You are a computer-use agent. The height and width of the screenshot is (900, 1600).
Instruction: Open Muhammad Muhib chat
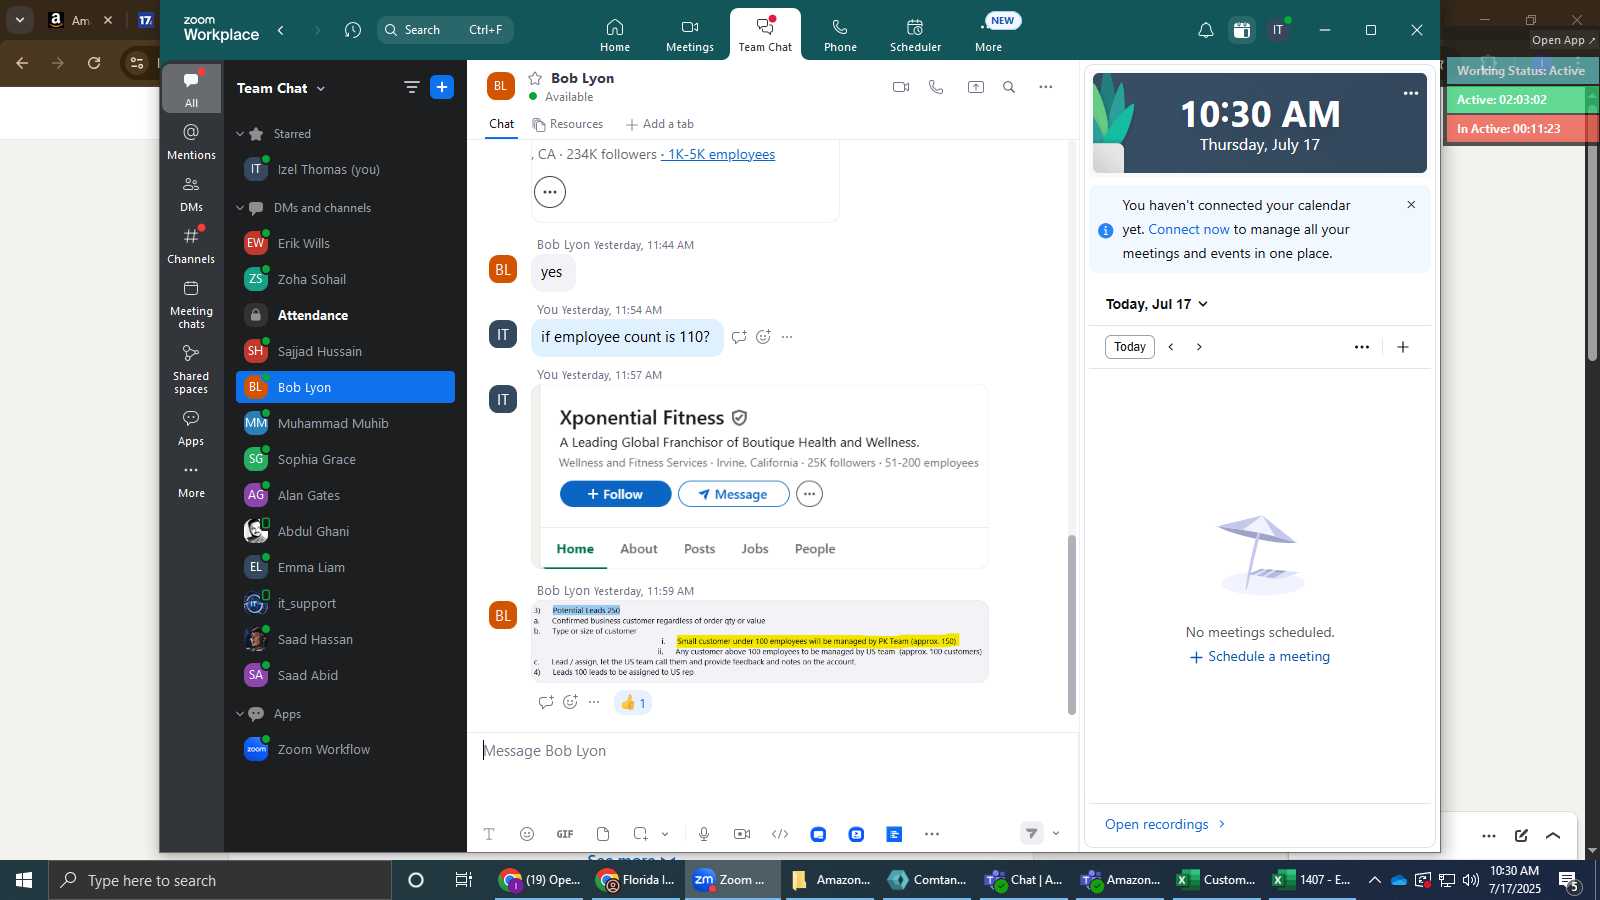point(345,423)
